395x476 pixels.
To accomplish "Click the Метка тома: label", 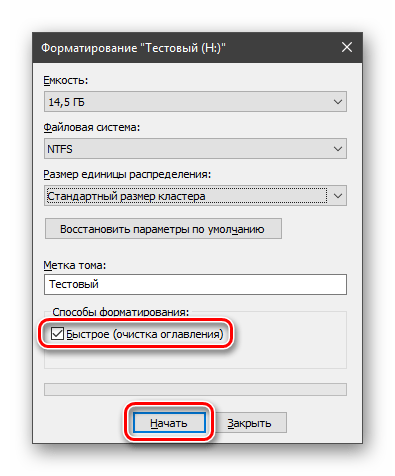I will tap(75, 265).
